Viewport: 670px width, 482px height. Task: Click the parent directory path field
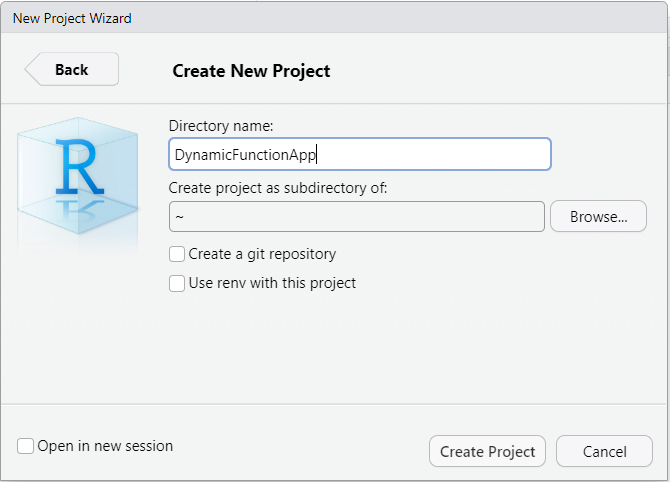(x=357, y=216)
